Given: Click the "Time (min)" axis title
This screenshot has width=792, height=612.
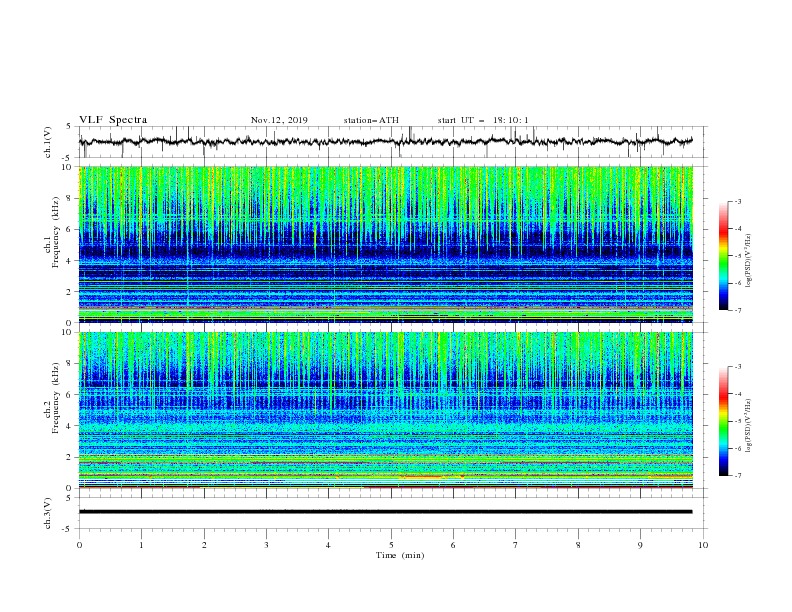Looking at the screenshot, I should pos(400,555).
